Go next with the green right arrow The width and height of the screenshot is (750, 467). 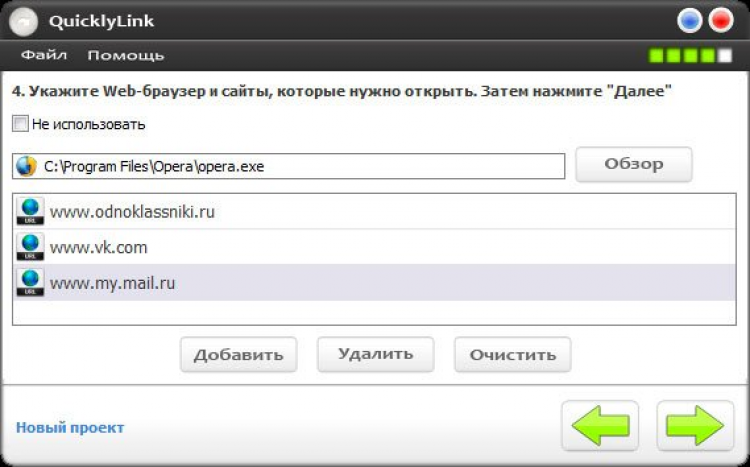695,425
